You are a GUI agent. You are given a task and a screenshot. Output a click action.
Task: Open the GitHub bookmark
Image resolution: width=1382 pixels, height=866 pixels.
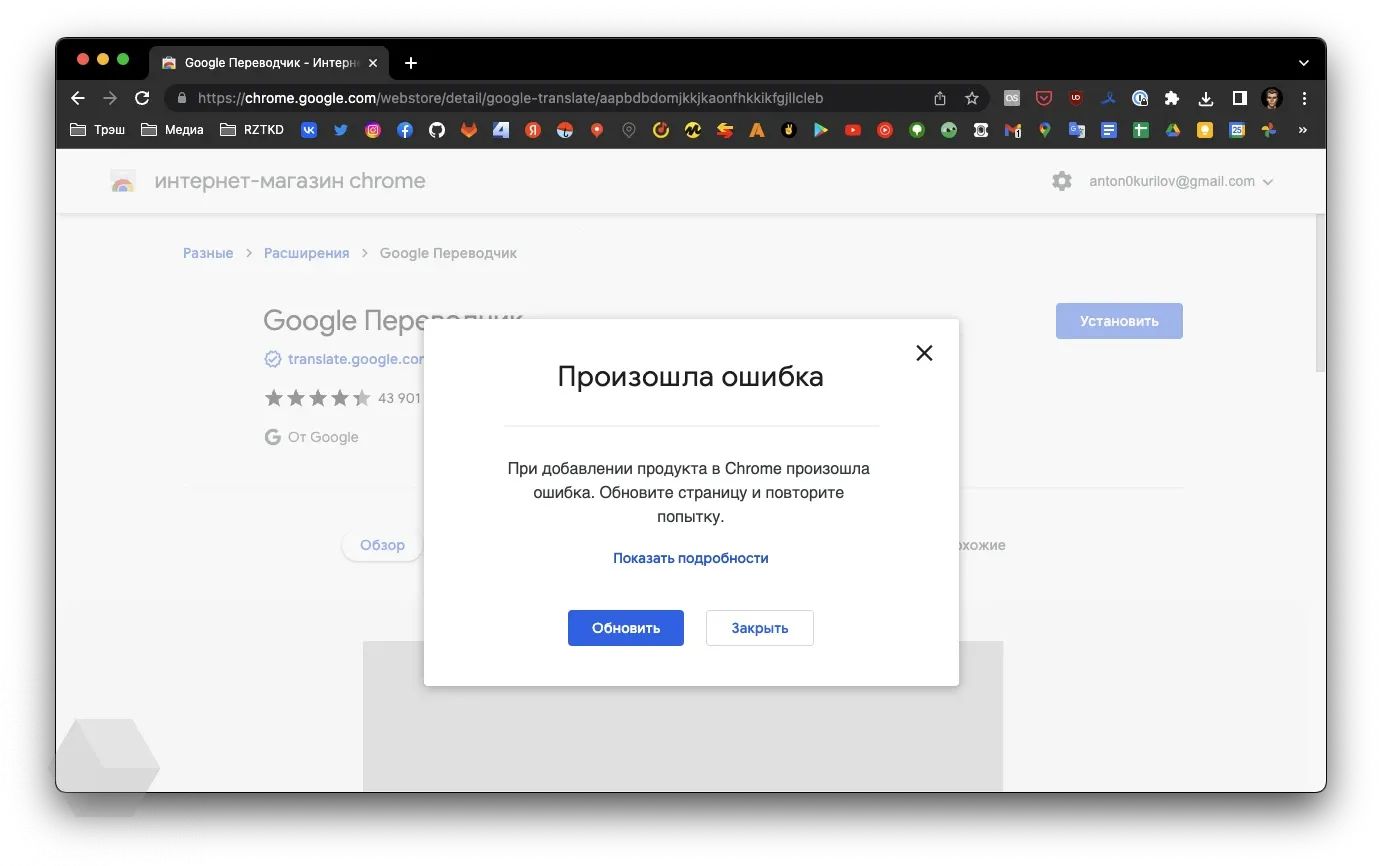[x=437, y=130]
